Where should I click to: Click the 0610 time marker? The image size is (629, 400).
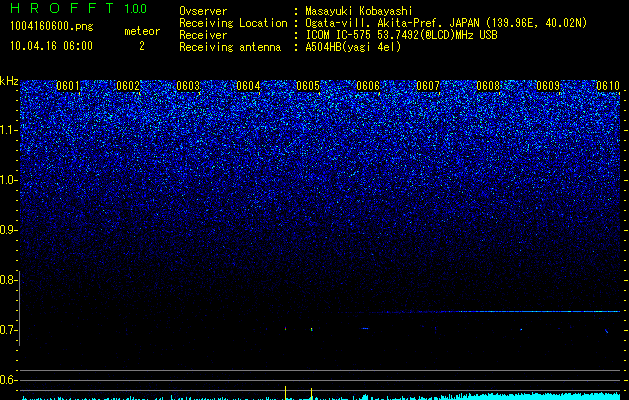tap(608, 86)
